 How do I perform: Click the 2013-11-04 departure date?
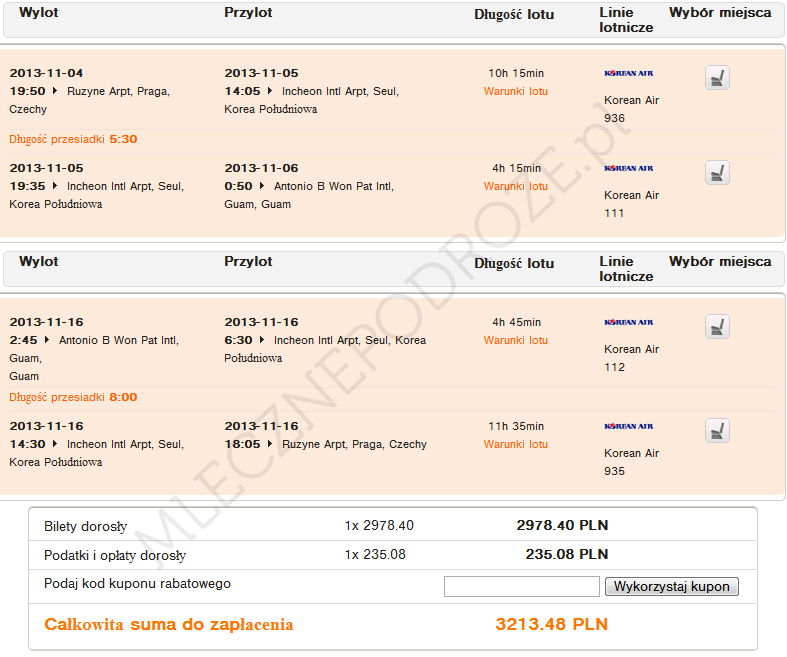click(46, 73)
